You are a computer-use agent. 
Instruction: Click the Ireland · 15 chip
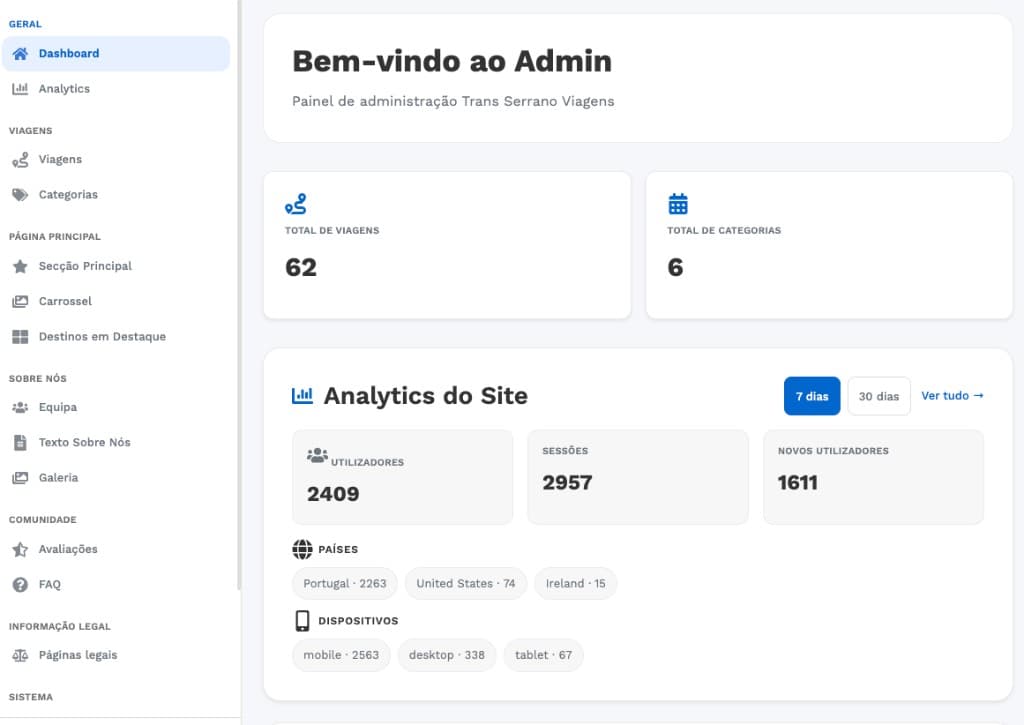pos(575,583)
